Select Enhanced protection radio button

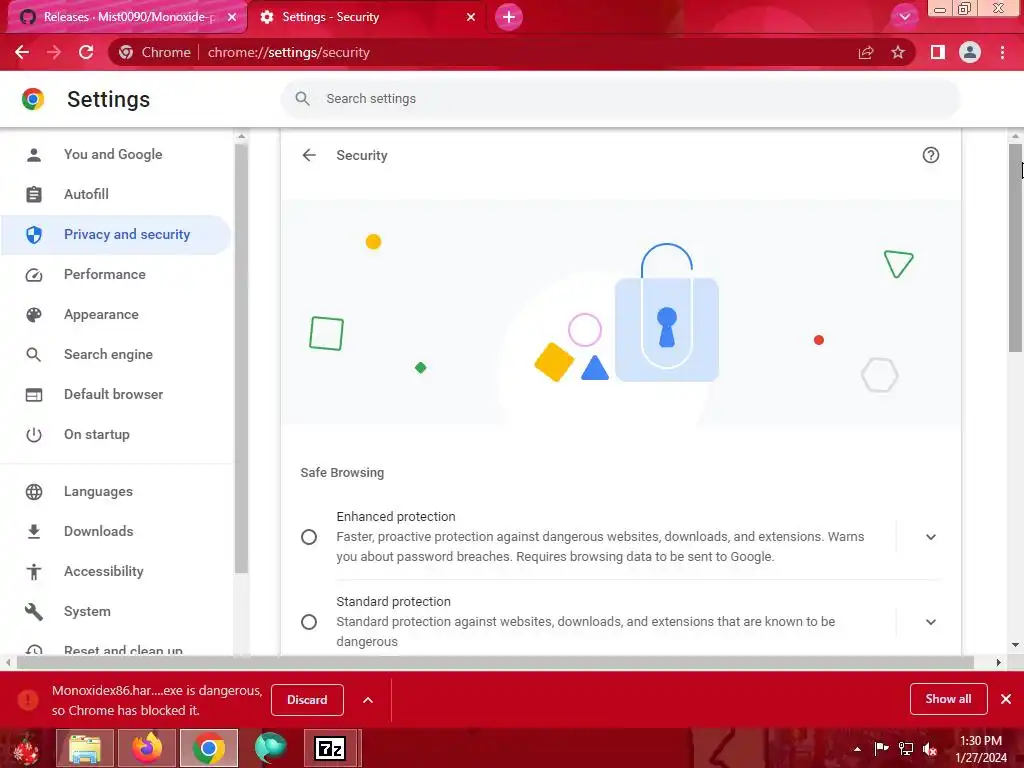tap(309, 537)
